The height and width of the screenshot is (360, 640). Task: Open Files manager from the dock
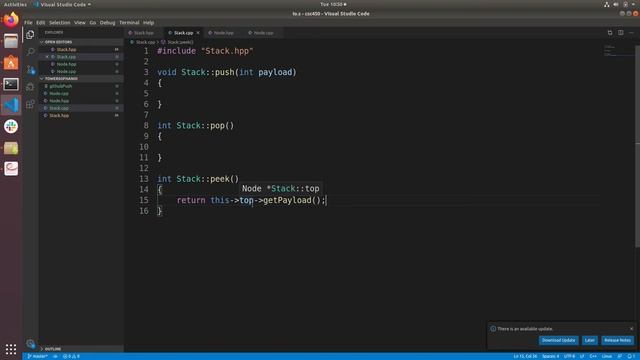[11, 41]
